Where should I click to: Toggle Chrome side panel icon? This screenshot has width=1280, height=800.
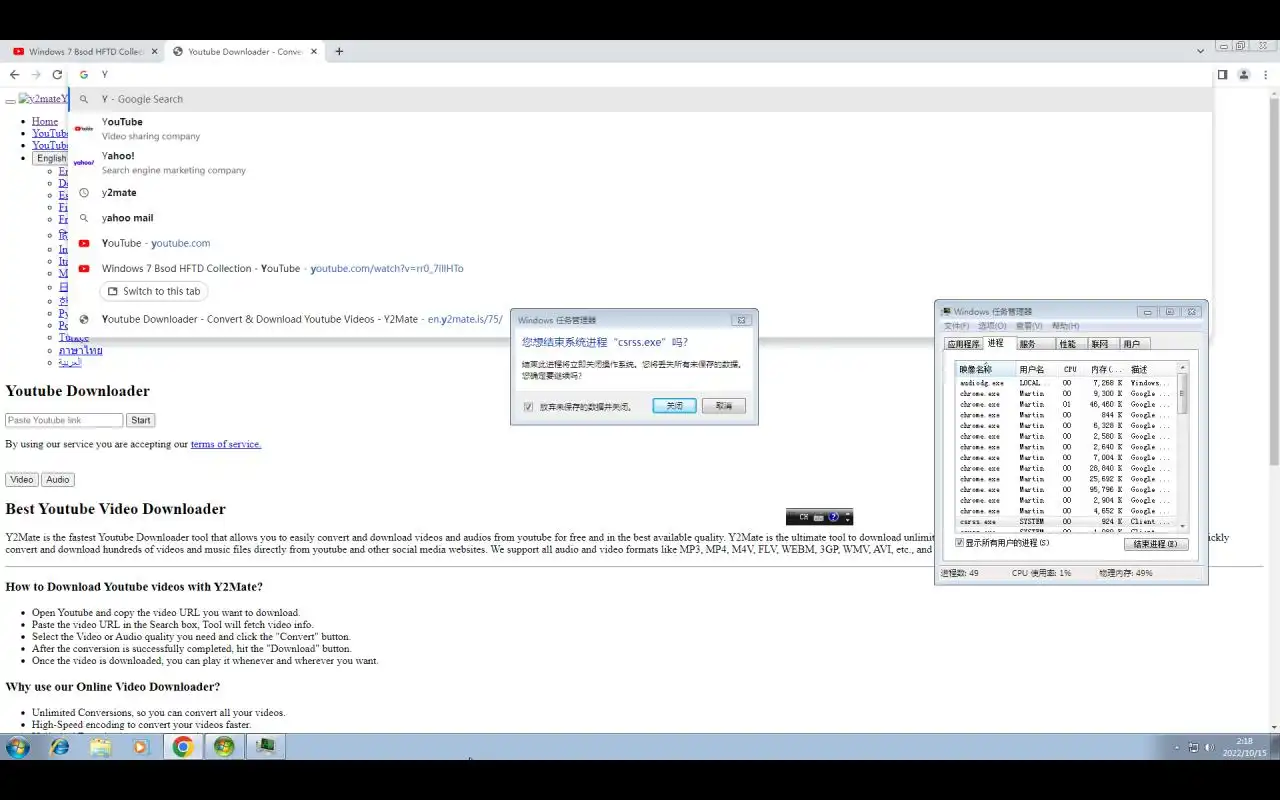click(1222, 75)
